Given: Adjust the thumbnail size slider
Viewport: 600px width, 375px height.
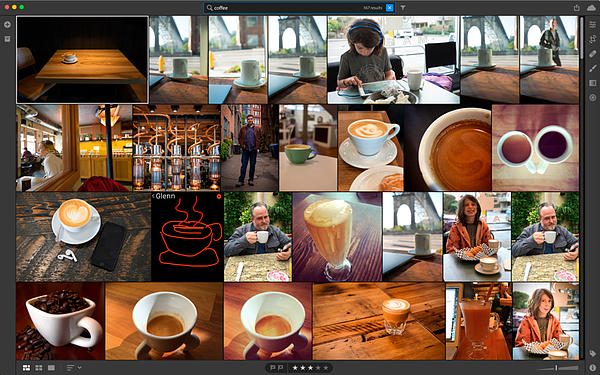Looking at the screenshot, I should tap(557, 368).
